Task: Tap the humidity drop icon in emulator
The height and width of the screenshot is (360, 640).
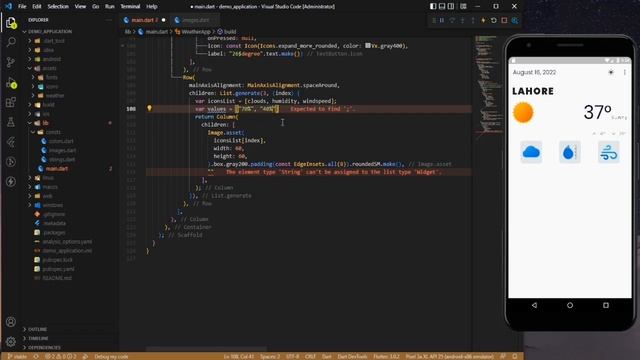Action: point(569,152)
